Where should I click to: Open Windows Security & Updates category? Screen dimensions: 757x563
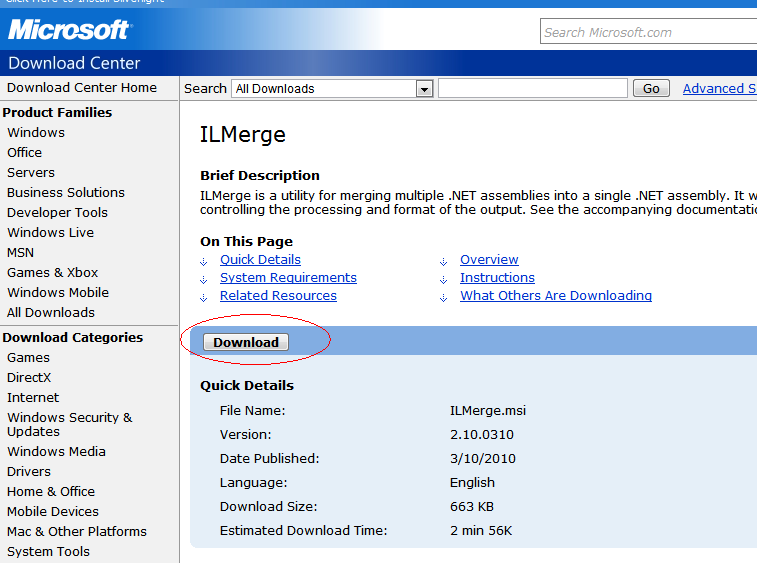pyautogui.click(x=70, y=424)
